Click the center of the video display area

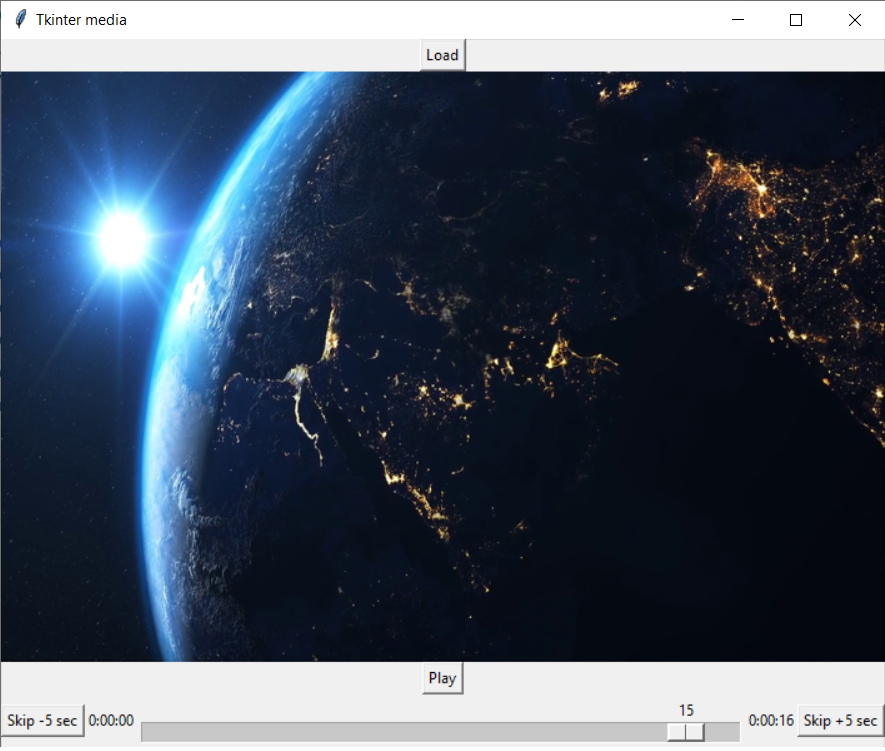click(x=442, y=366)
